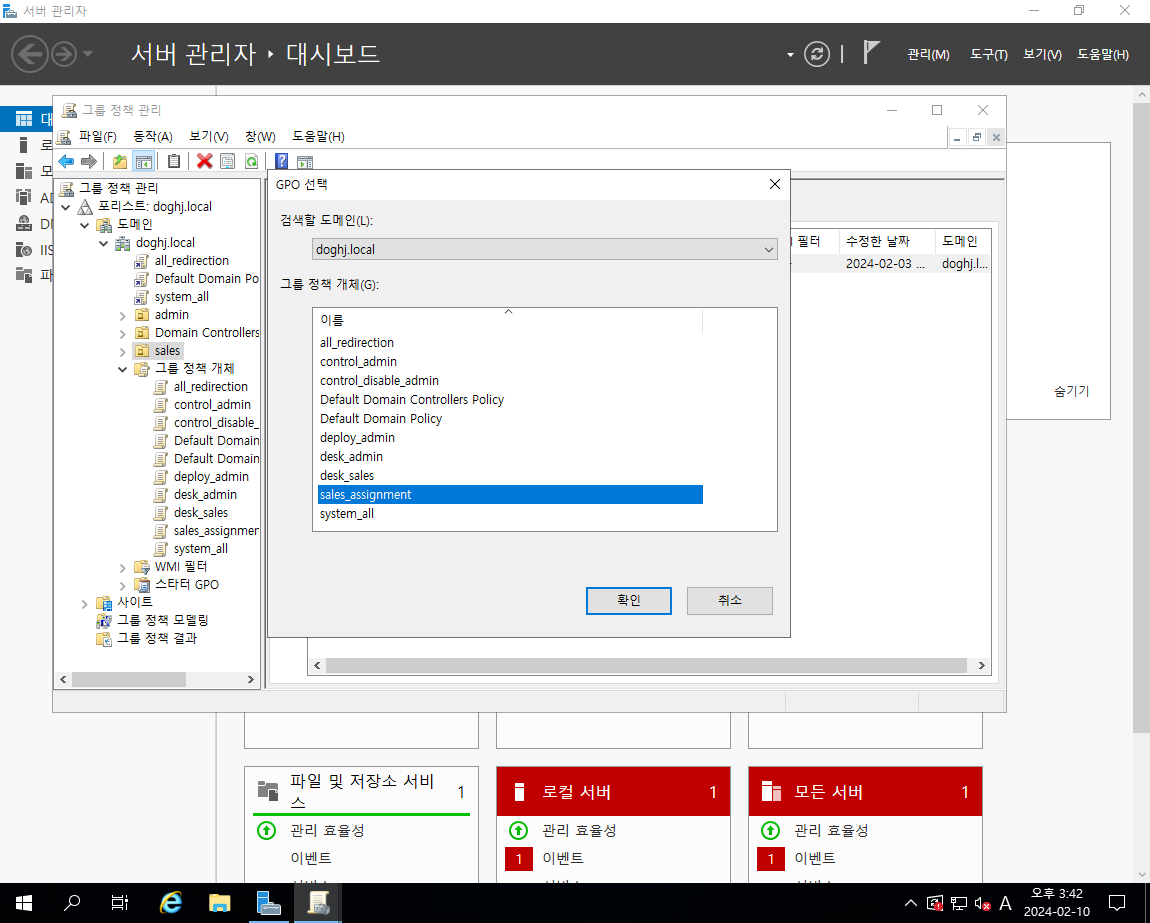Close the GPO 선택 dialog with X

pyautogui.click(x=774, y=184)
